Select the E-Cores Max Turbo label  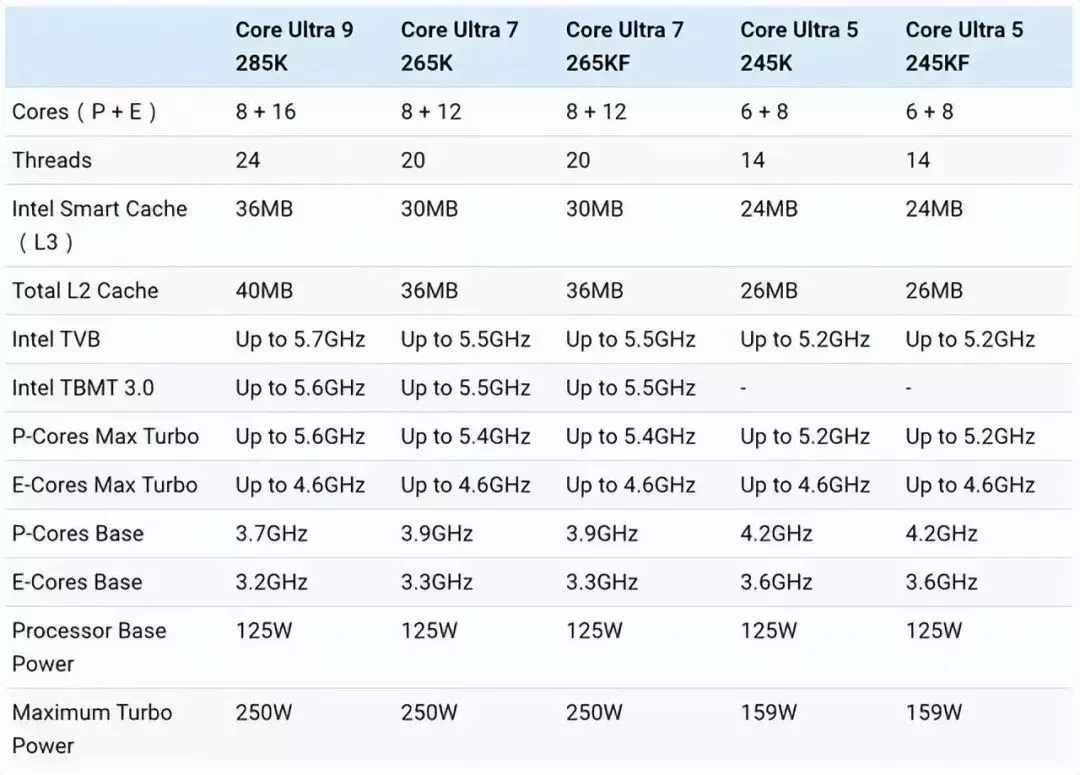coord(105,485)
